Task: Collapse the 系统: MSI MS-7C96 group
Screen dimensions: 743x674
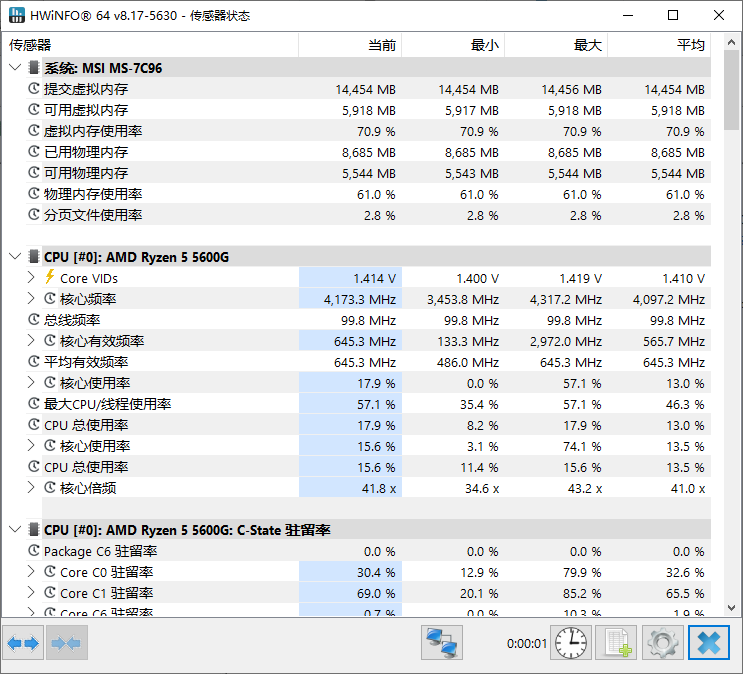Action: click(x=16, y=67)
